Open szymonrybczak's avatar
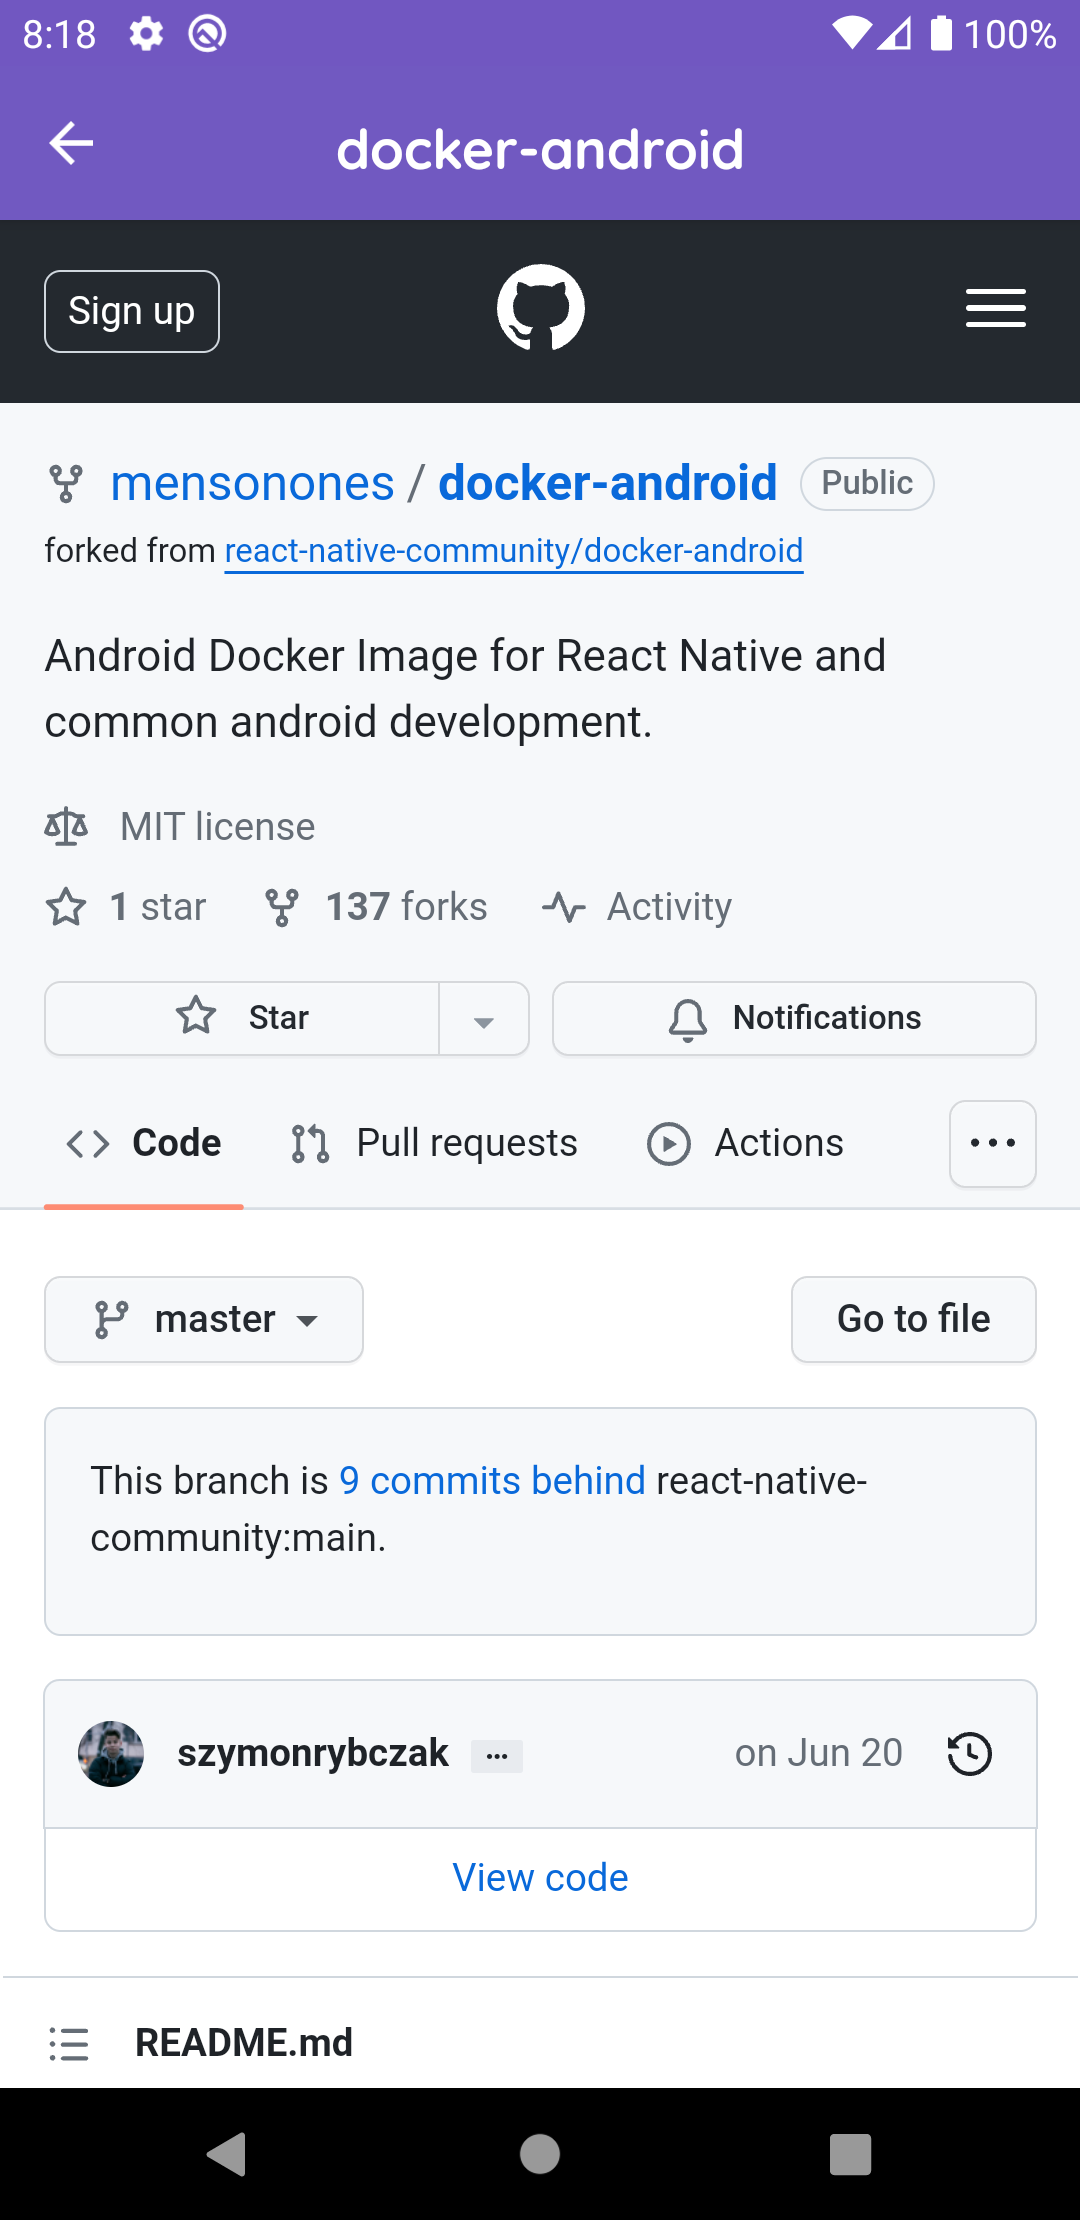The image size is (1080, 2220). pyautogui.click(x=111, y=1753)
